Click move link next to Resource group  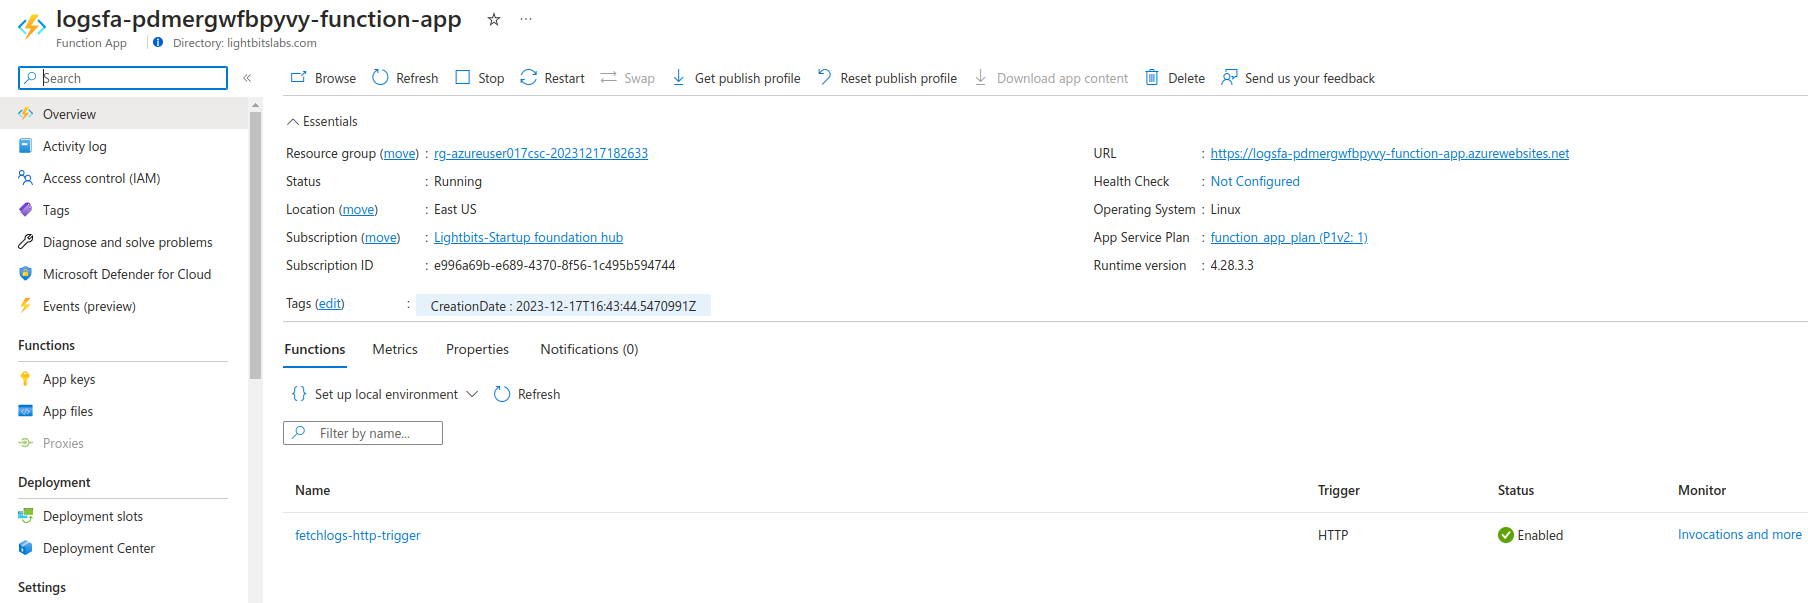point(400,153)
